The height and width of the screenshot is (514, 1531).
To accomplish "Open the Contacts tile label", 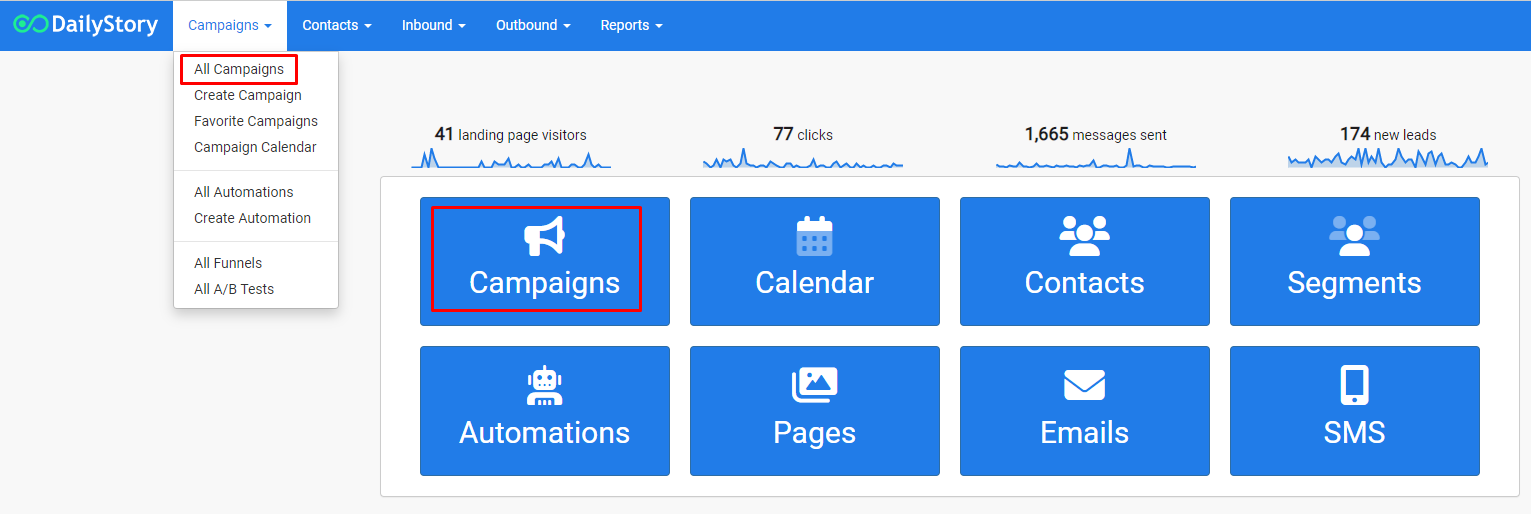I will pyautogui.click(x=1084, y=283).
